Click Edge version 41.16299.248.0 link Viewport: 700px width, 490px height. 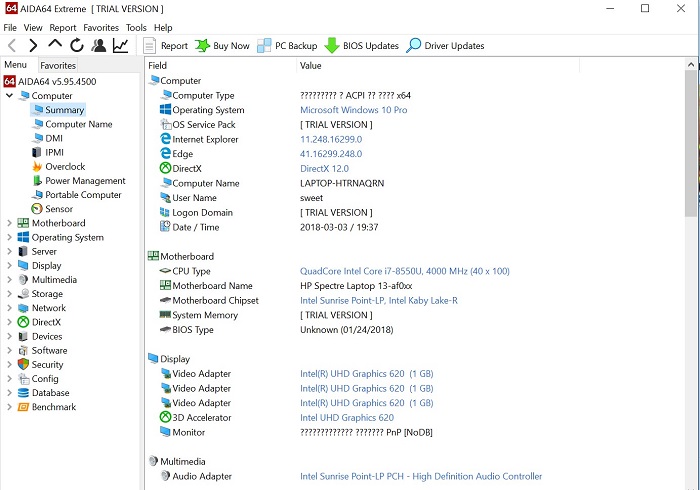(331, 154)
